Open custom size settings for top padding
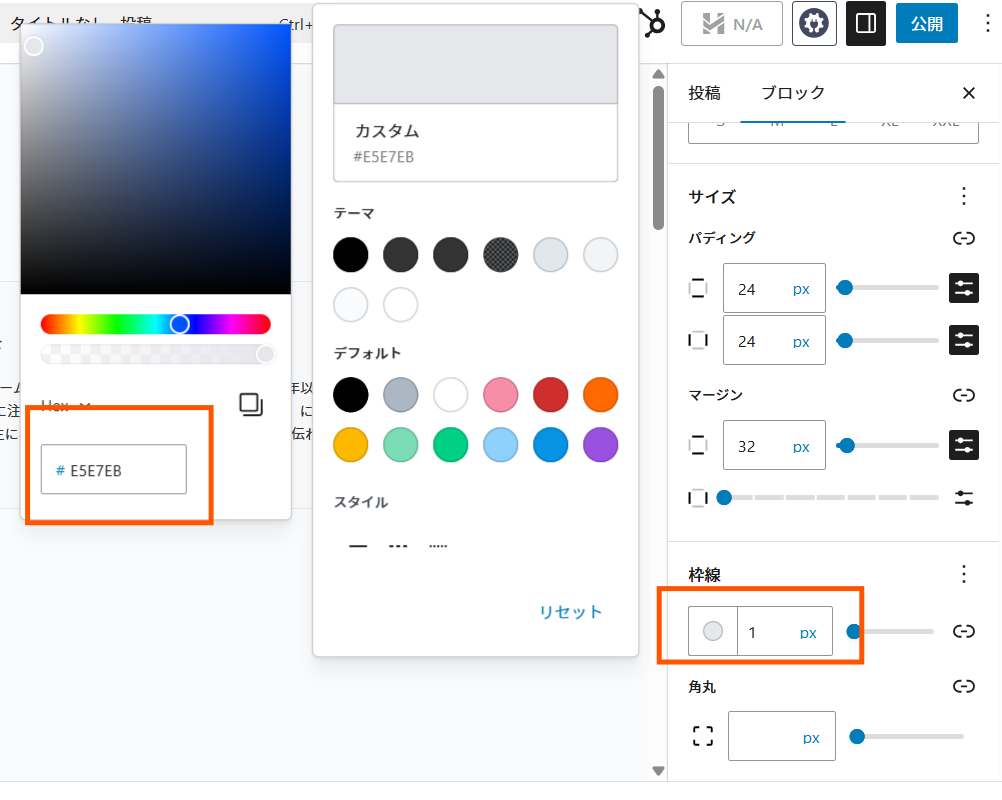The height and width of the screenshot is (800, 1002). click(x=963, y=289)
